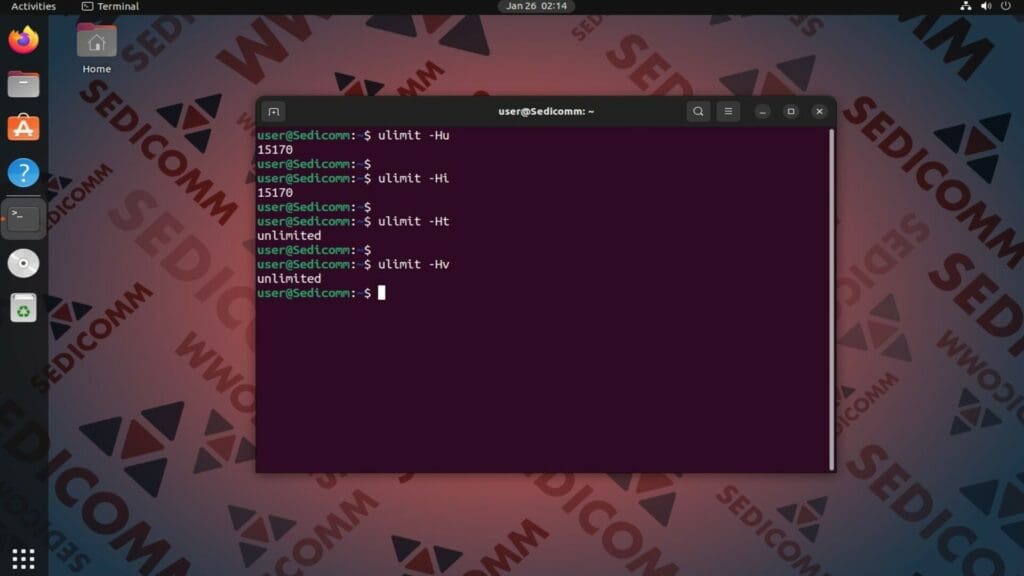The height and width of the screenshot is (576, 1024).
Task: Click the 'unlimited' output below ulimit -Hv
Action: 289,279
